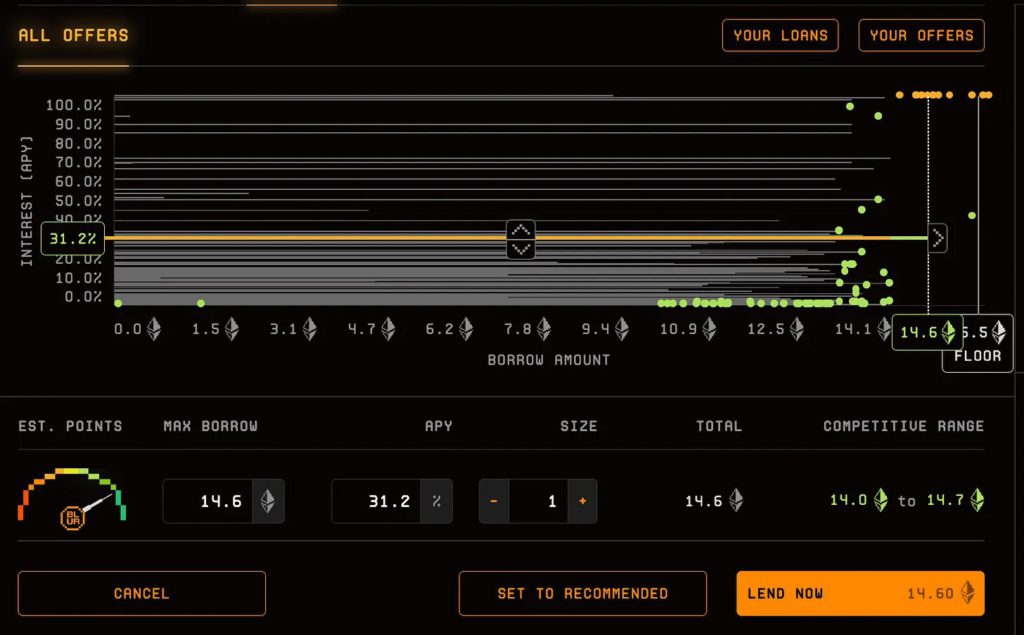Click the up/down APY handle on chart
Viewport: 1024px width, 635px height.
[x=521, y=239]
